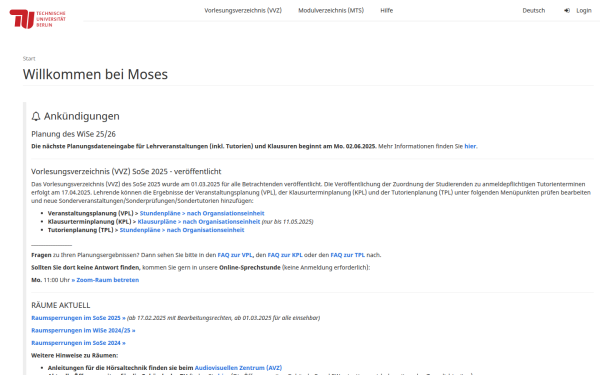Open the FAQ zur KPL link
The width and height of the screenshot is (600, 375).
click(x=285, y=255)
